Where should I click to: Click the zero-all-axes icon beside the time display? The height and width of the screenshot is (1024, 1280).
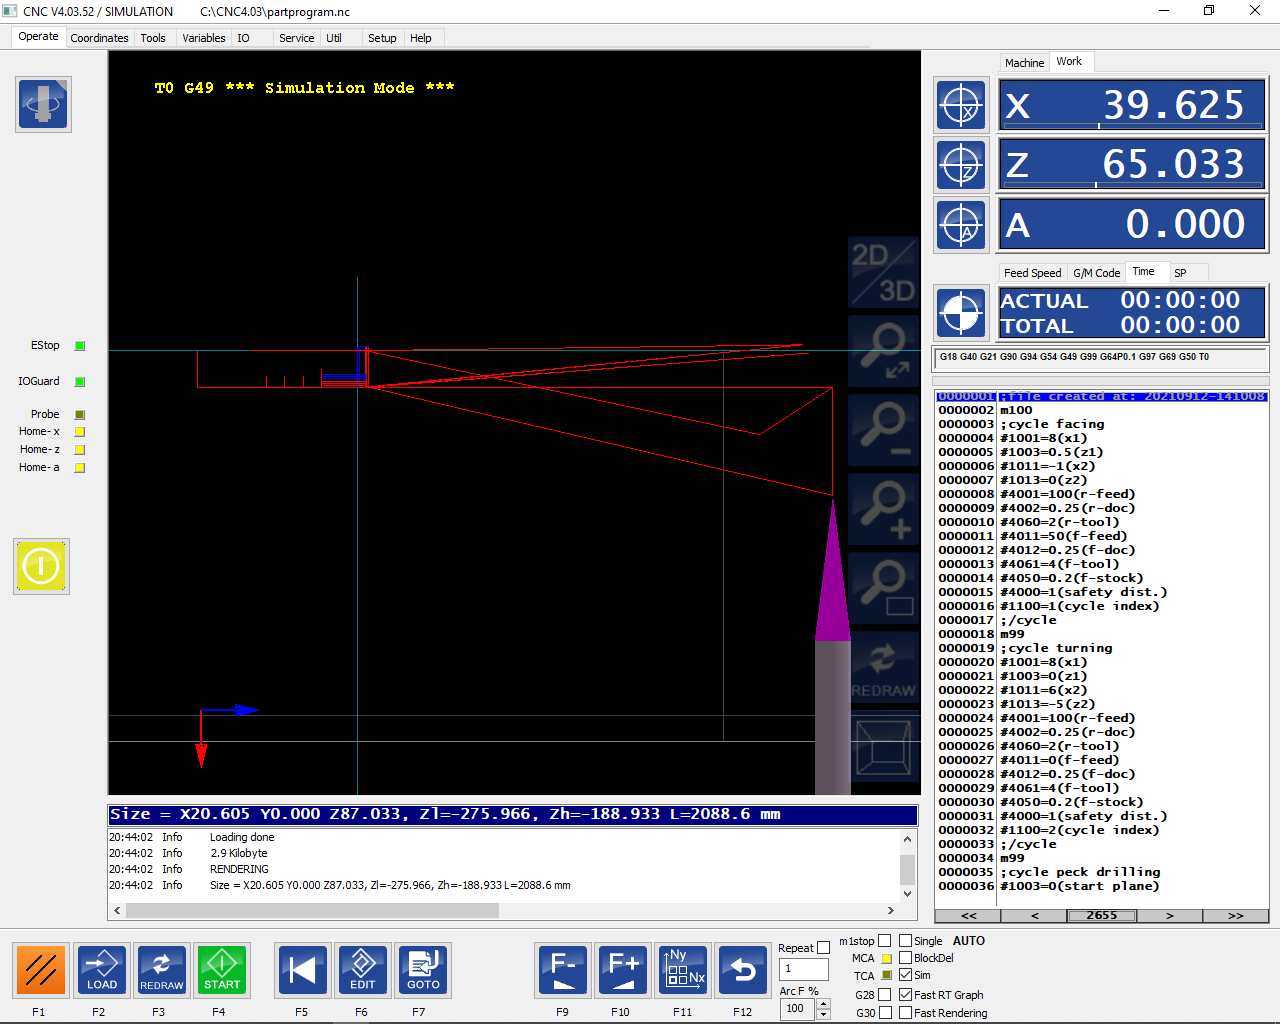pos(961,312)
